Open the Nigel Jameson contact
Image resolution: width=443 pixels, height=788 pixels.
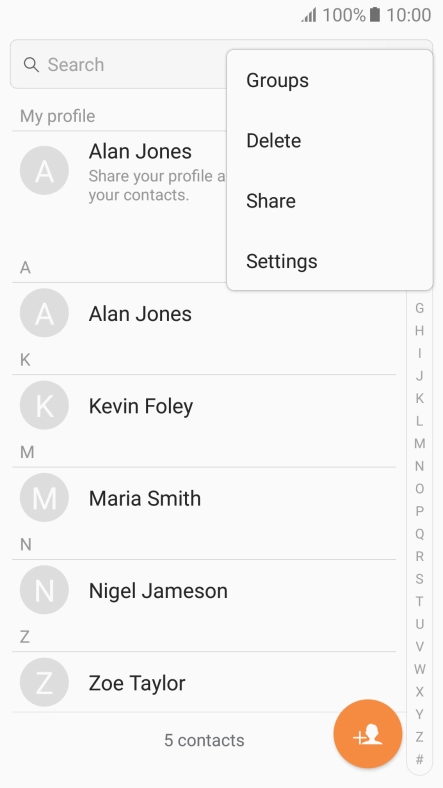(204, 590)
